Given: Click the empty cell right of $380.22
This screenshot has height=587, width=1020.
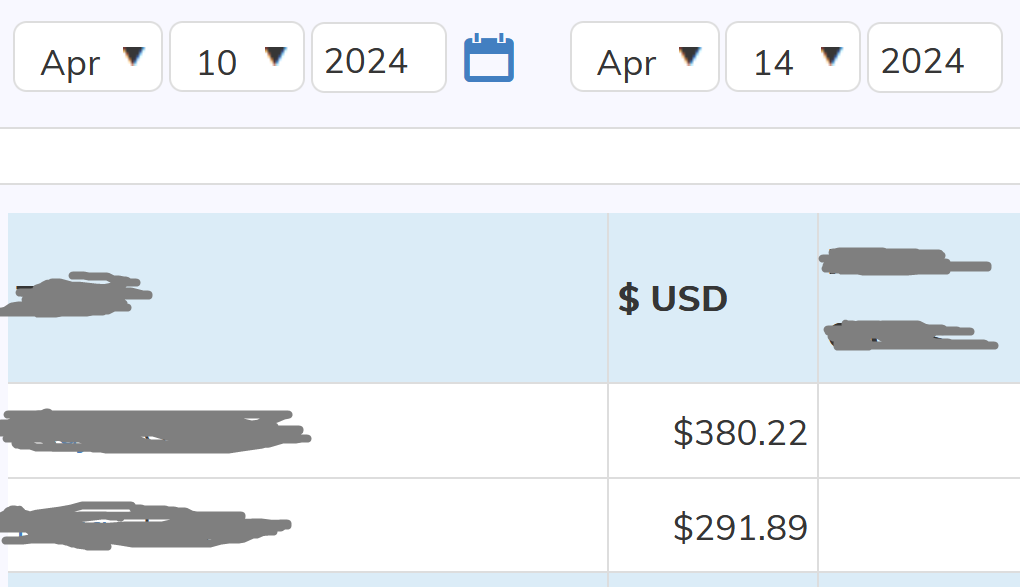Looking at the screenshot, I should pos(919,431).
